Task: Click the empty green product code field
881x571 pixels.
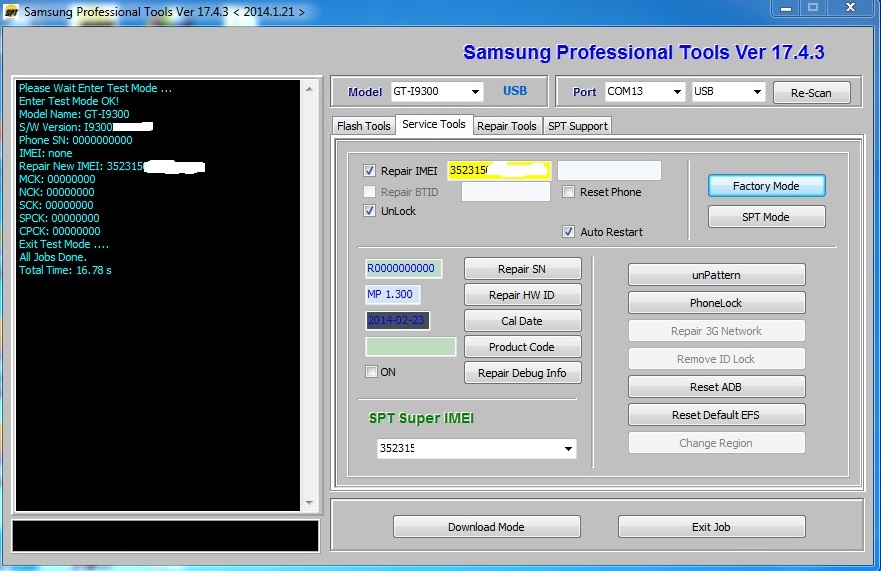Action: click(411, 347)
